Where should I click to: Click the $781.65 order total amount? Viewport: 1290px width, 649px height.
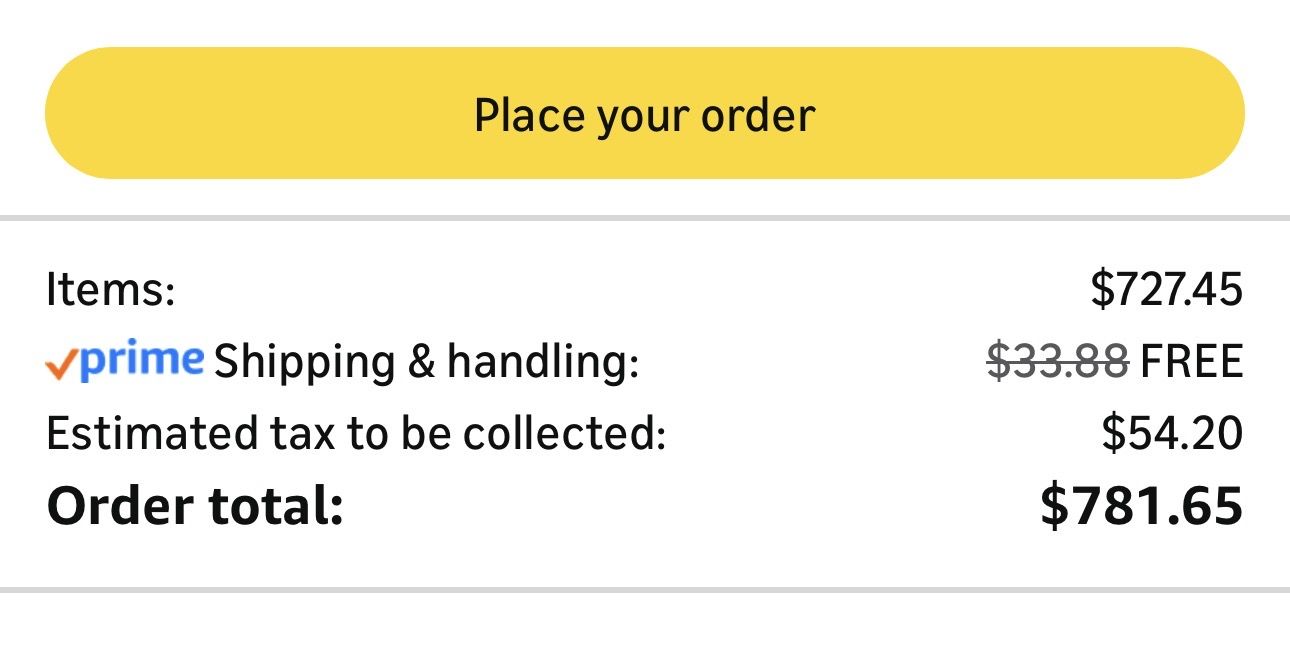click(1141, 505)
